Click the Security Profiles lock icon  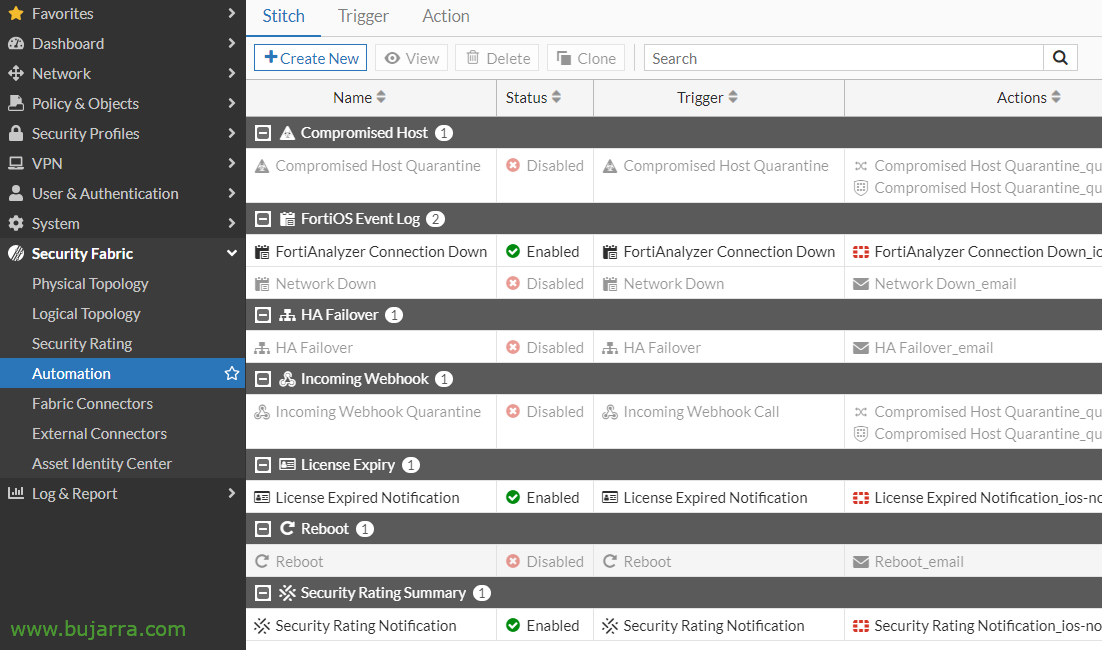coord(16,134)
